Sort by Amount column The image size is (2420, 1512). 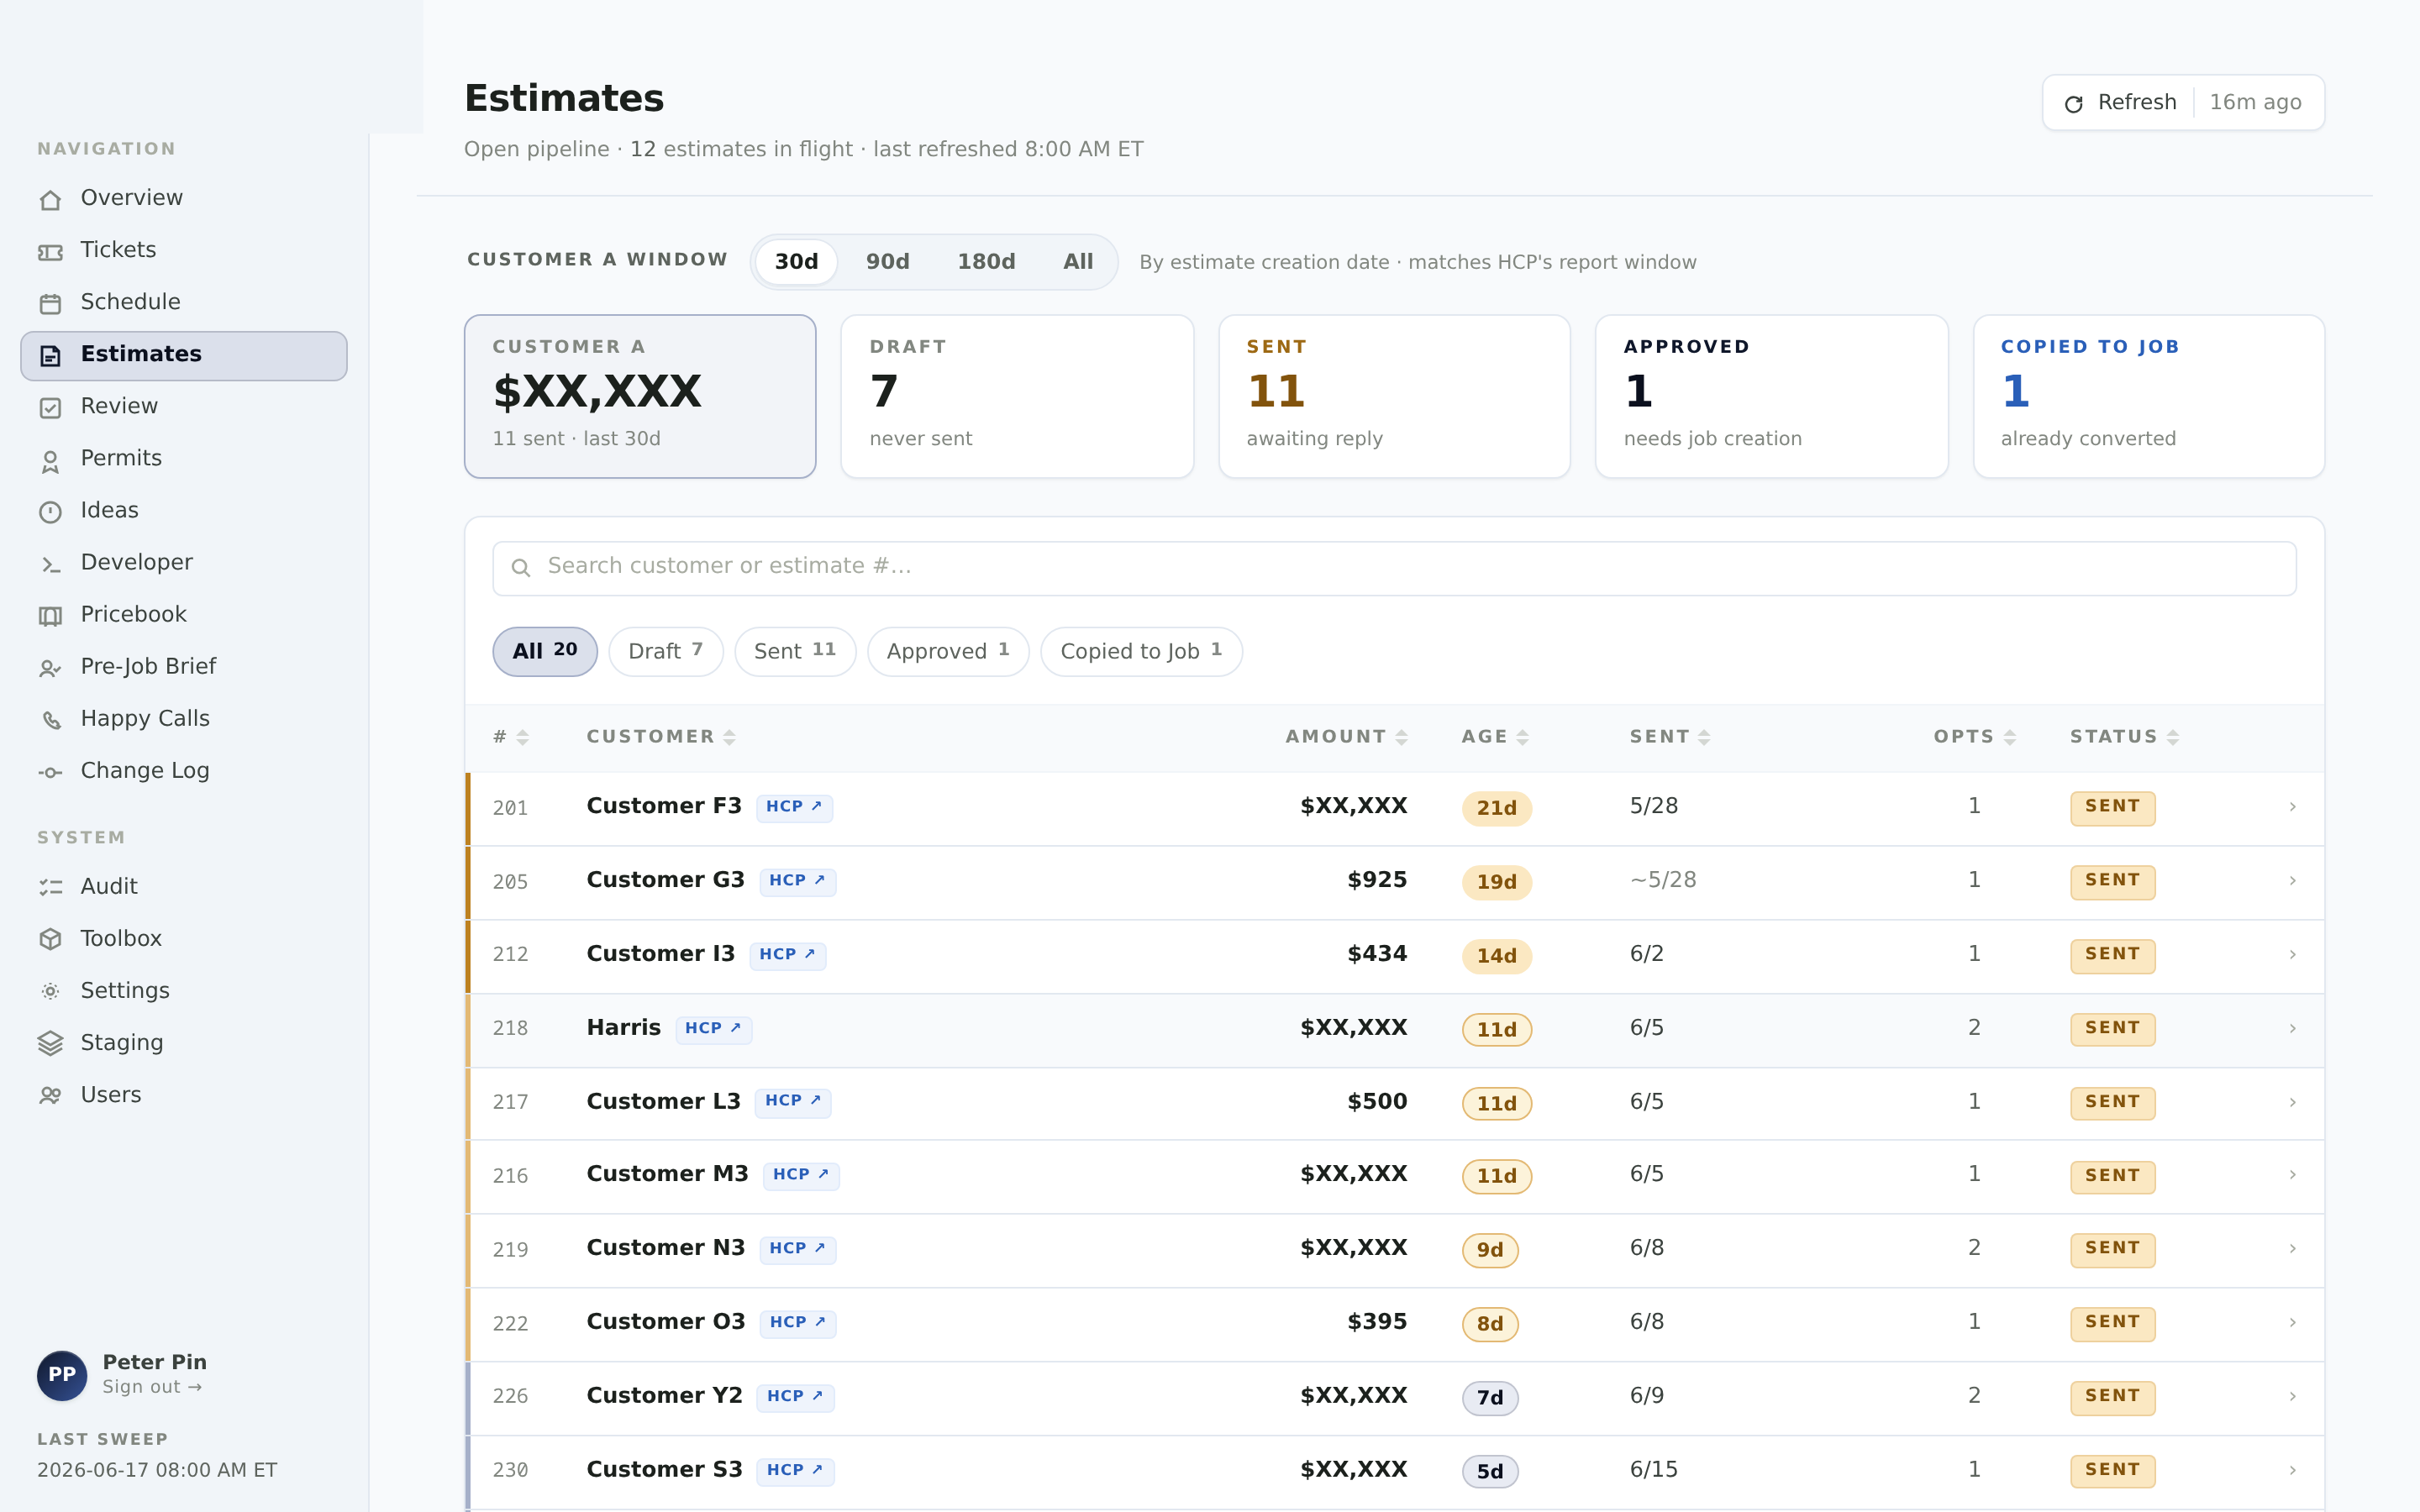point(1346,738)
